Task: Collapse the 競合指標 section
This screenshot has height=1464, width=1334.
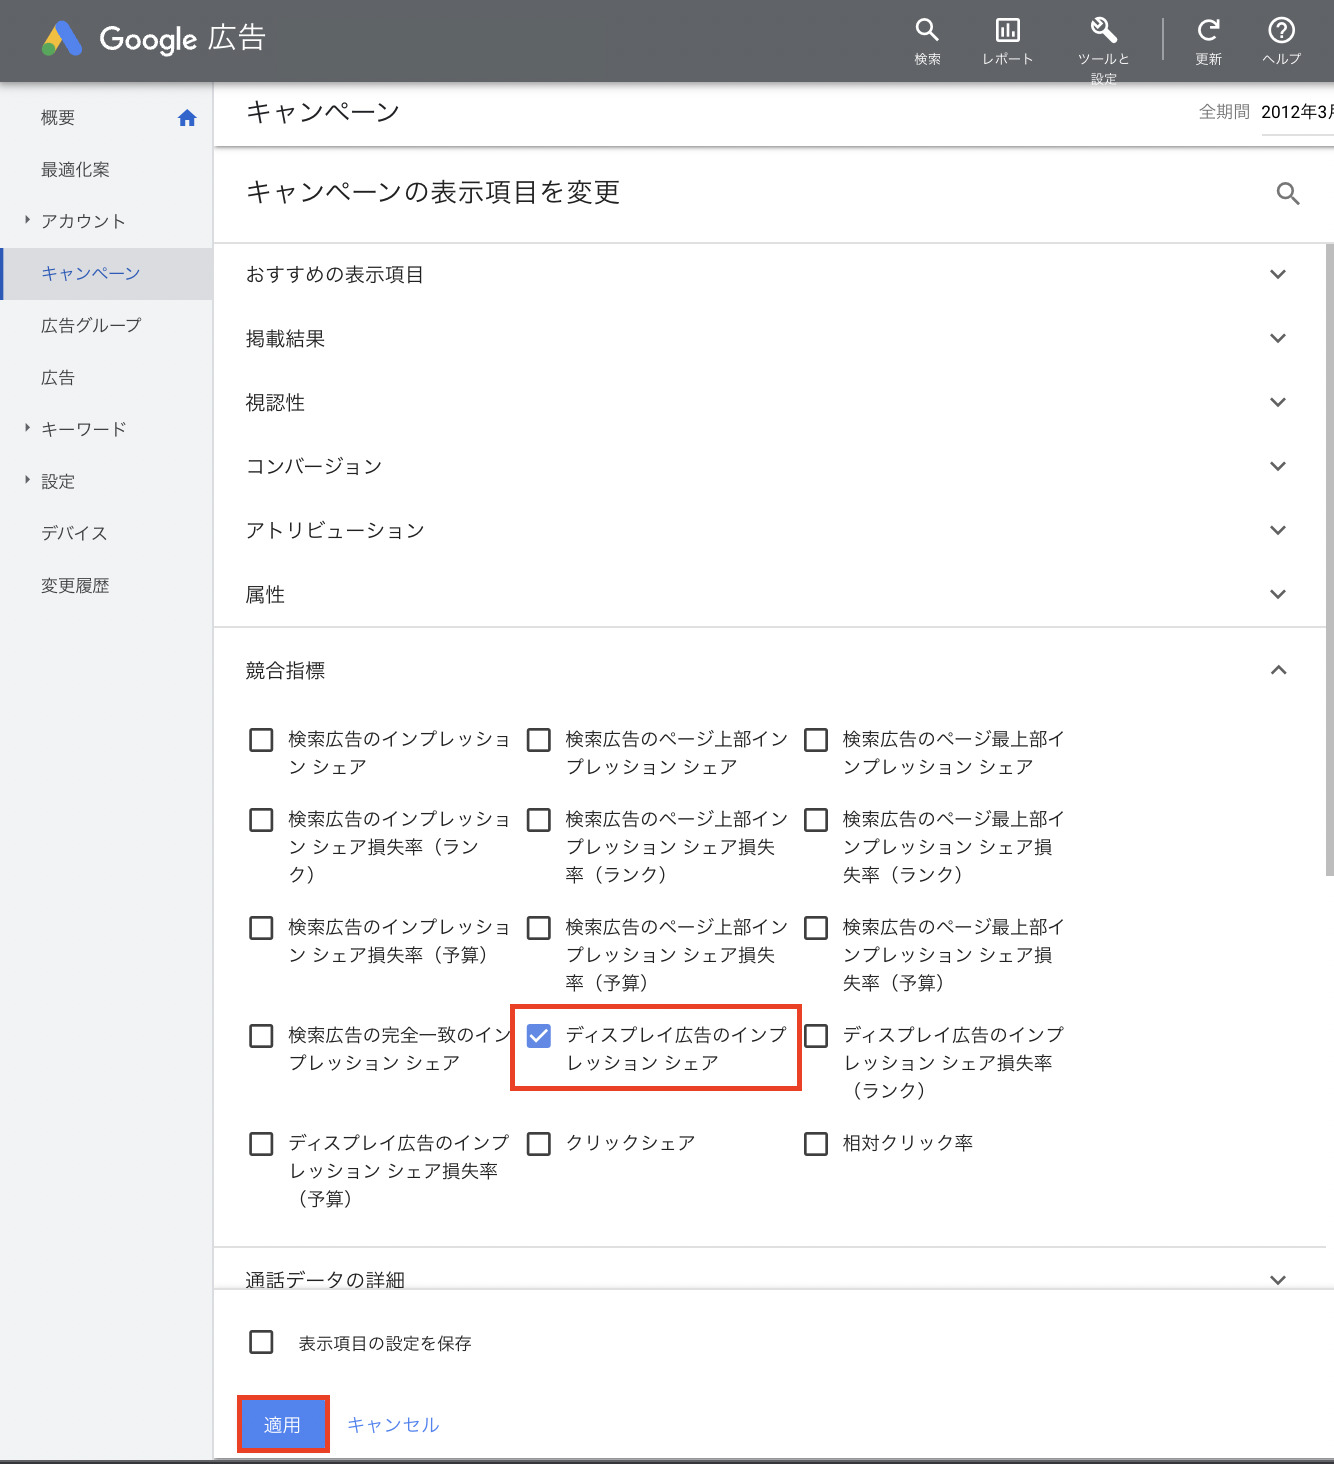Action: point(1277,671)
